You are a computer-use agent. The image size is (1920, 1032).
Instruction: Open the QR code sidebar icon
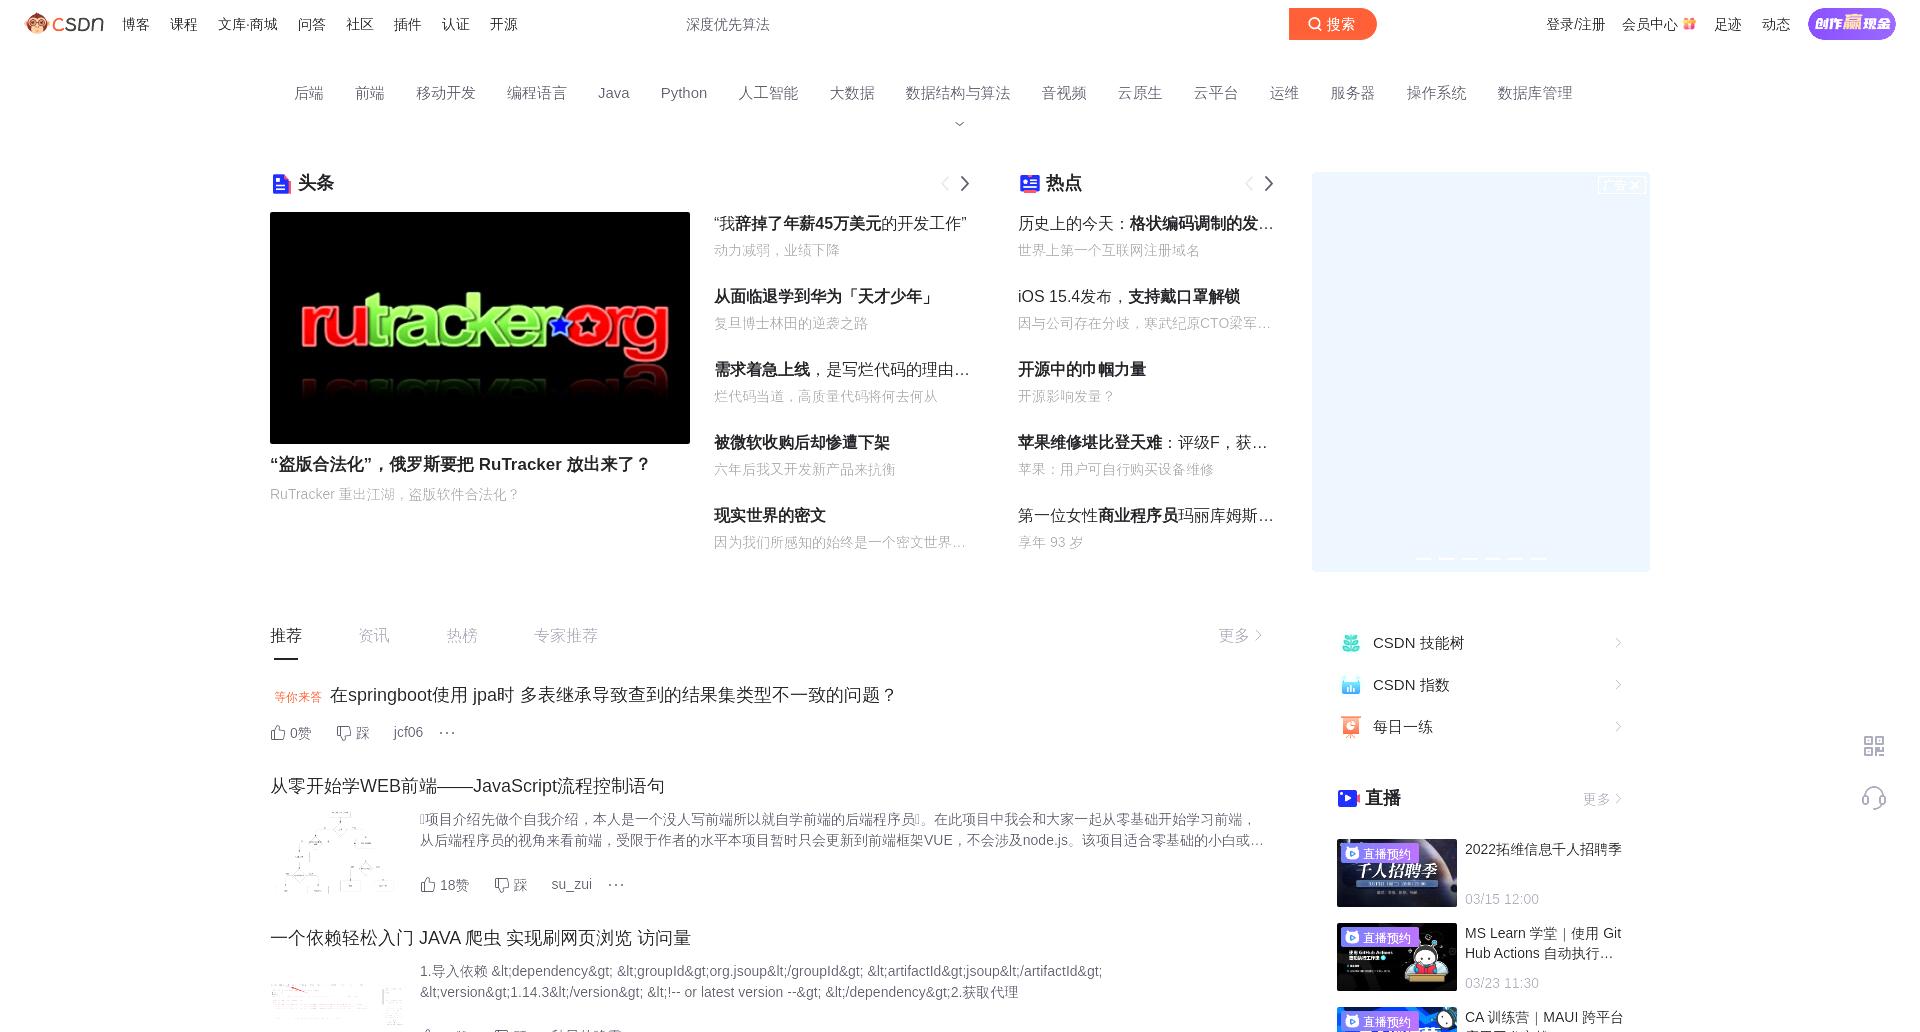(1874, 746)
